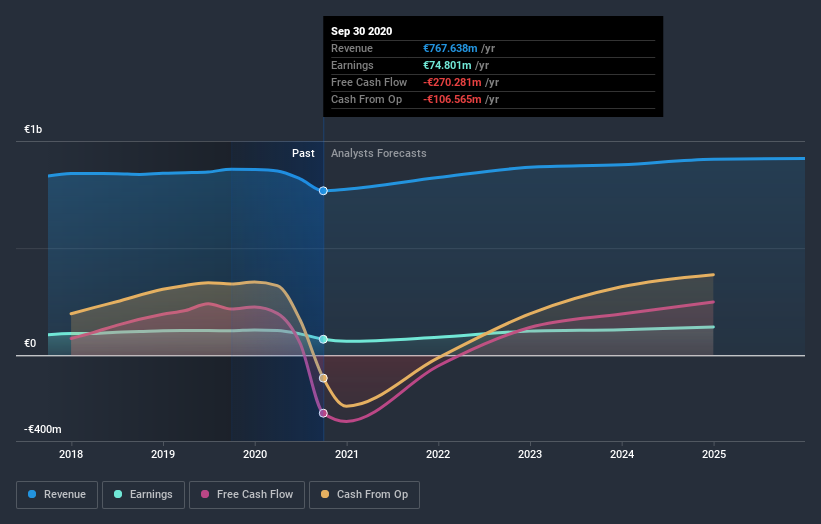Screen dimensions: 821x524
Task: Click the €767.638m revenue value
Action: click(450, 48)
